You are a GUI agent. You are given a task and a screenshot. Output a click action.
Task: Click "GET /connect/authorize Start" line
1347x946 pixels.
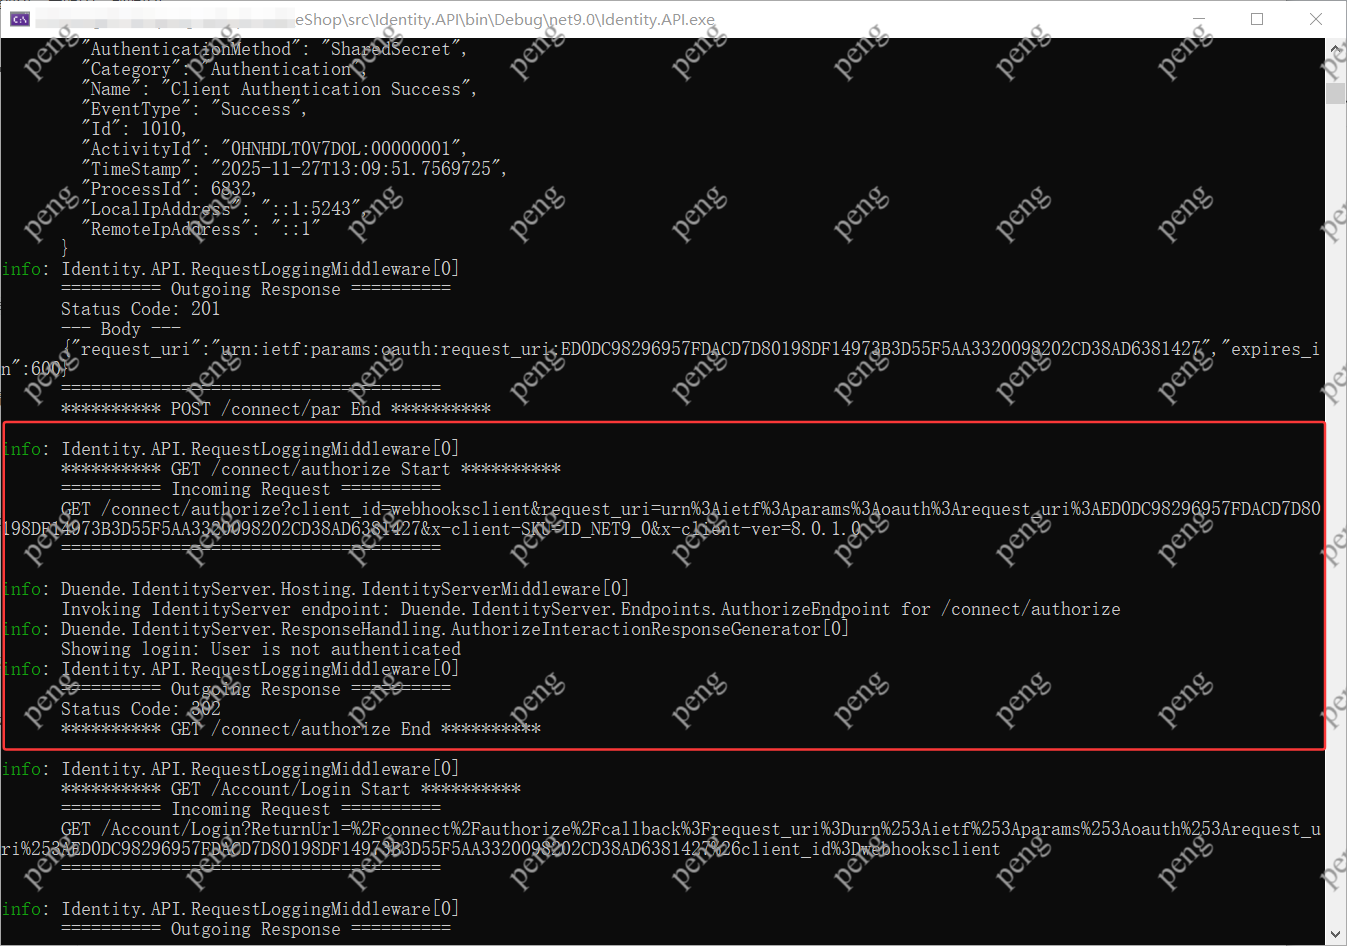click(x=311, y=469)
